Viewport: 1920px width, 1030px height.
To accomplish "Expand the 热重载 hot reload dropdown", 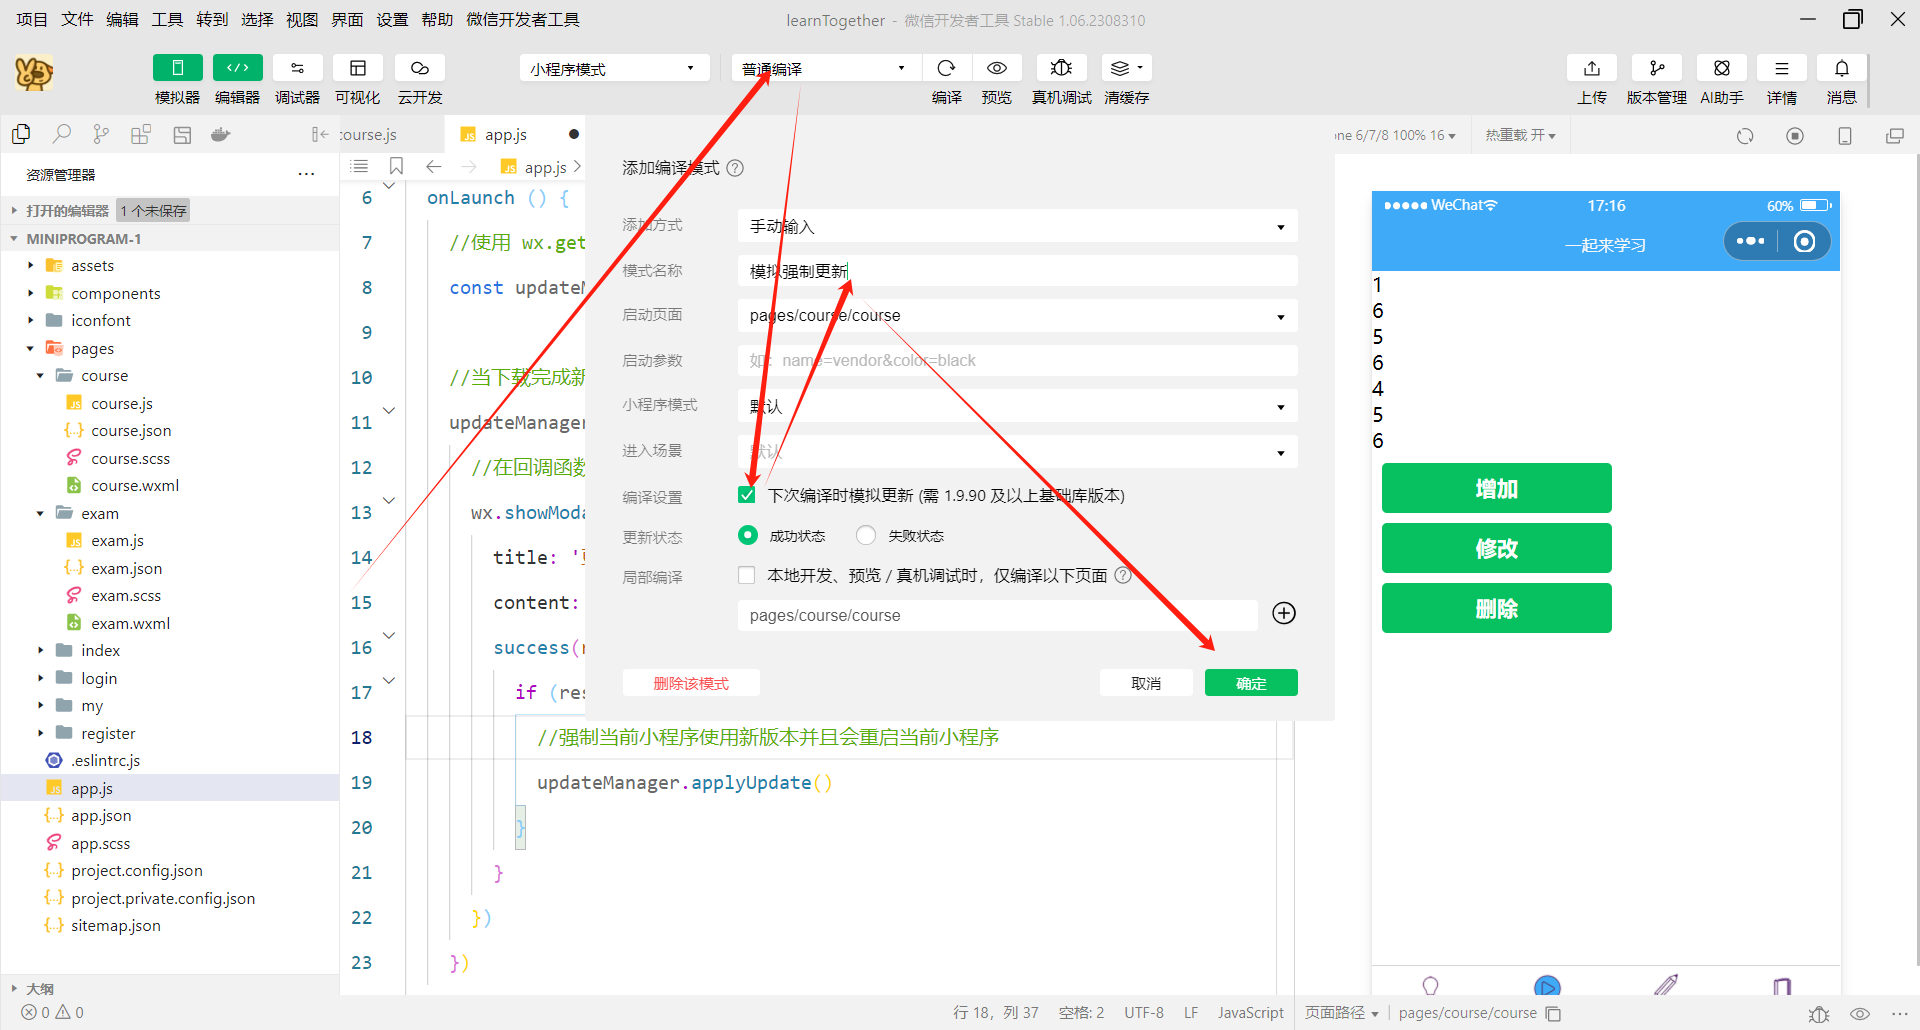I will [1520, 135].
